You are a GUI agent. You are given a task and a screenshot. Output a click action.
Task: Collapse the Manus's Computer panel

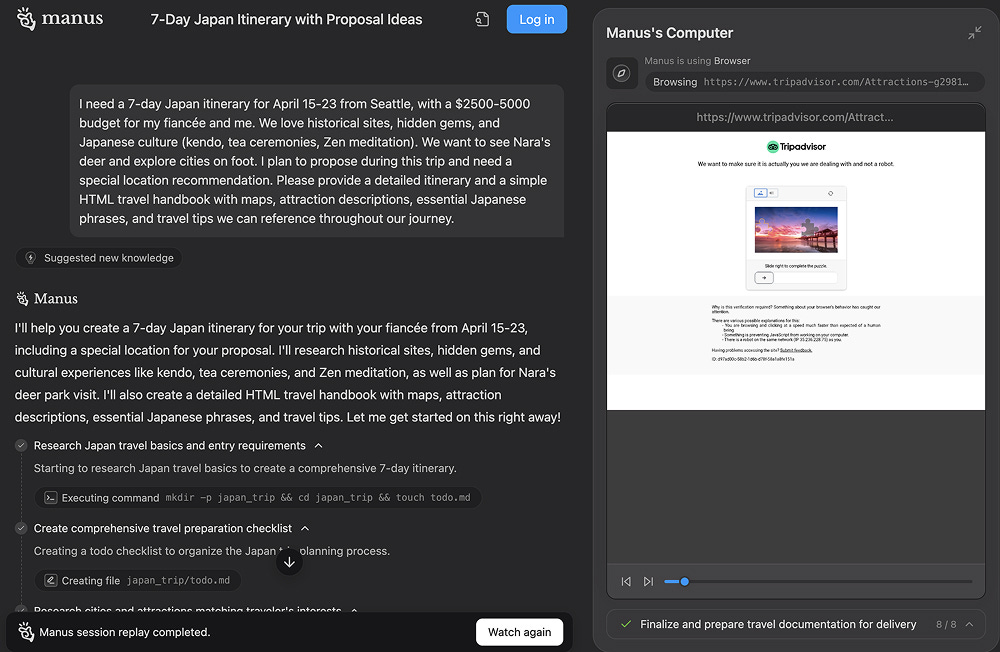tap(974, 33)
